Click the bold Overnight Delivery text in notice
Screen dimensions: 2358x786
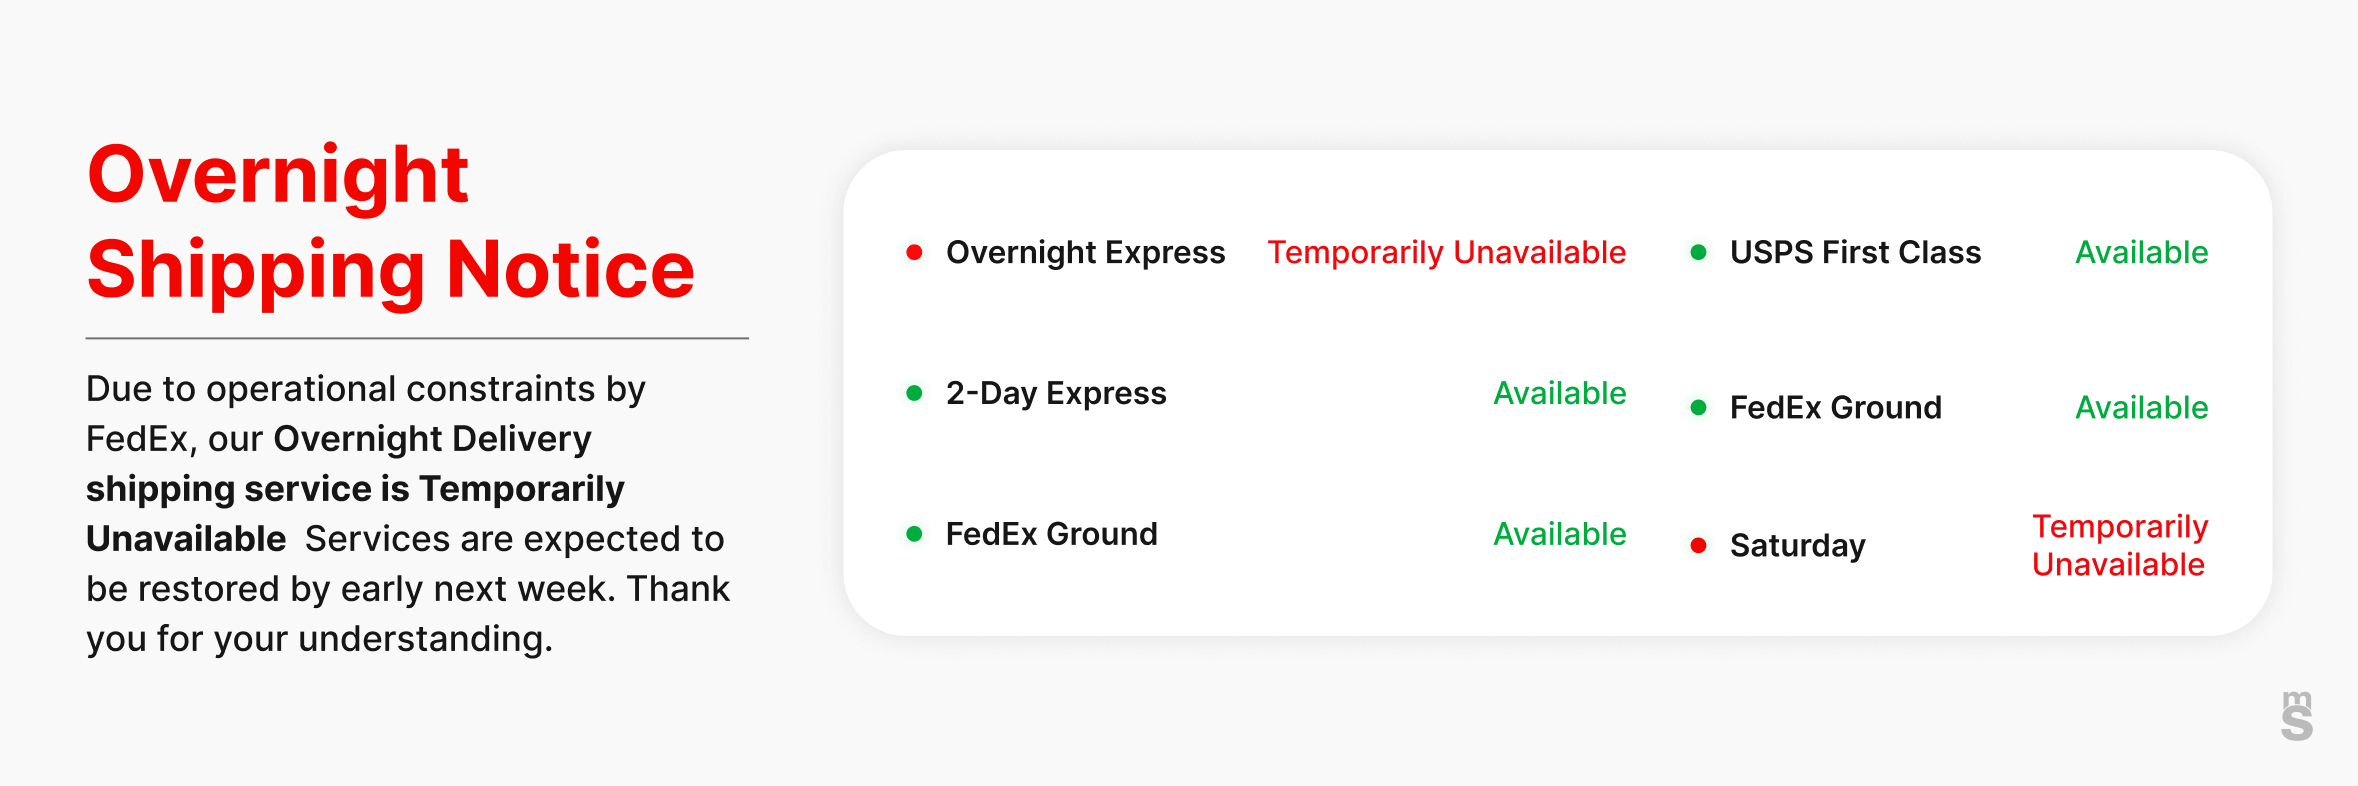432,439
